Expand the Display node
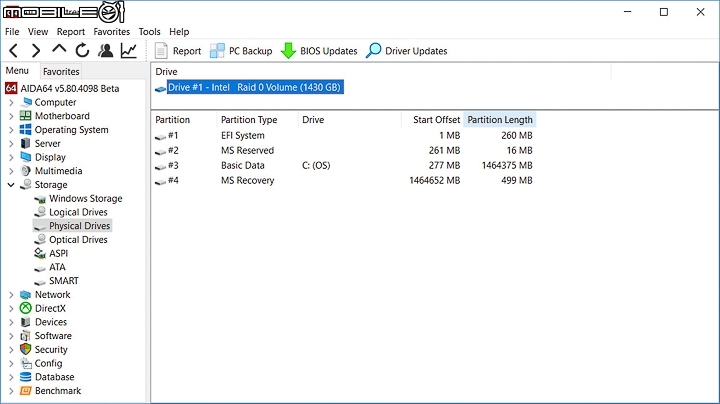 [x=11, y=157]
